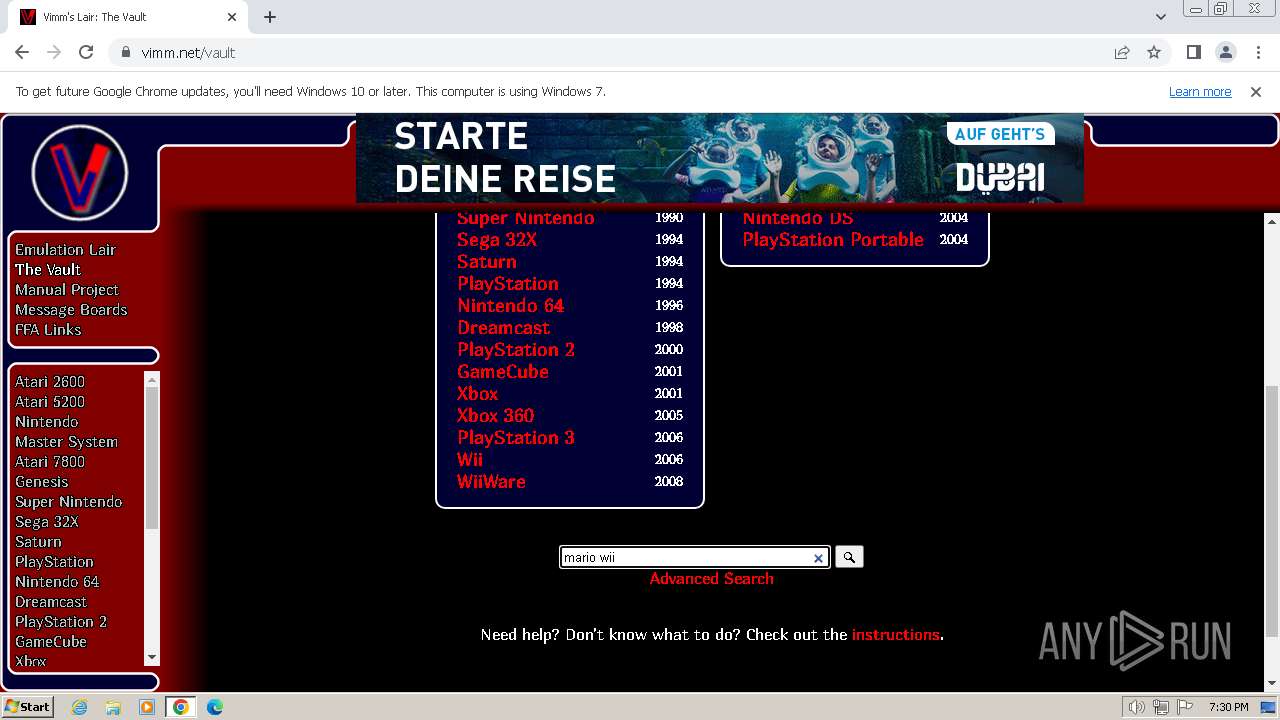Click the Windows Start button
Viewport: 1280px width, 720px height.
(x=28, y=707)
